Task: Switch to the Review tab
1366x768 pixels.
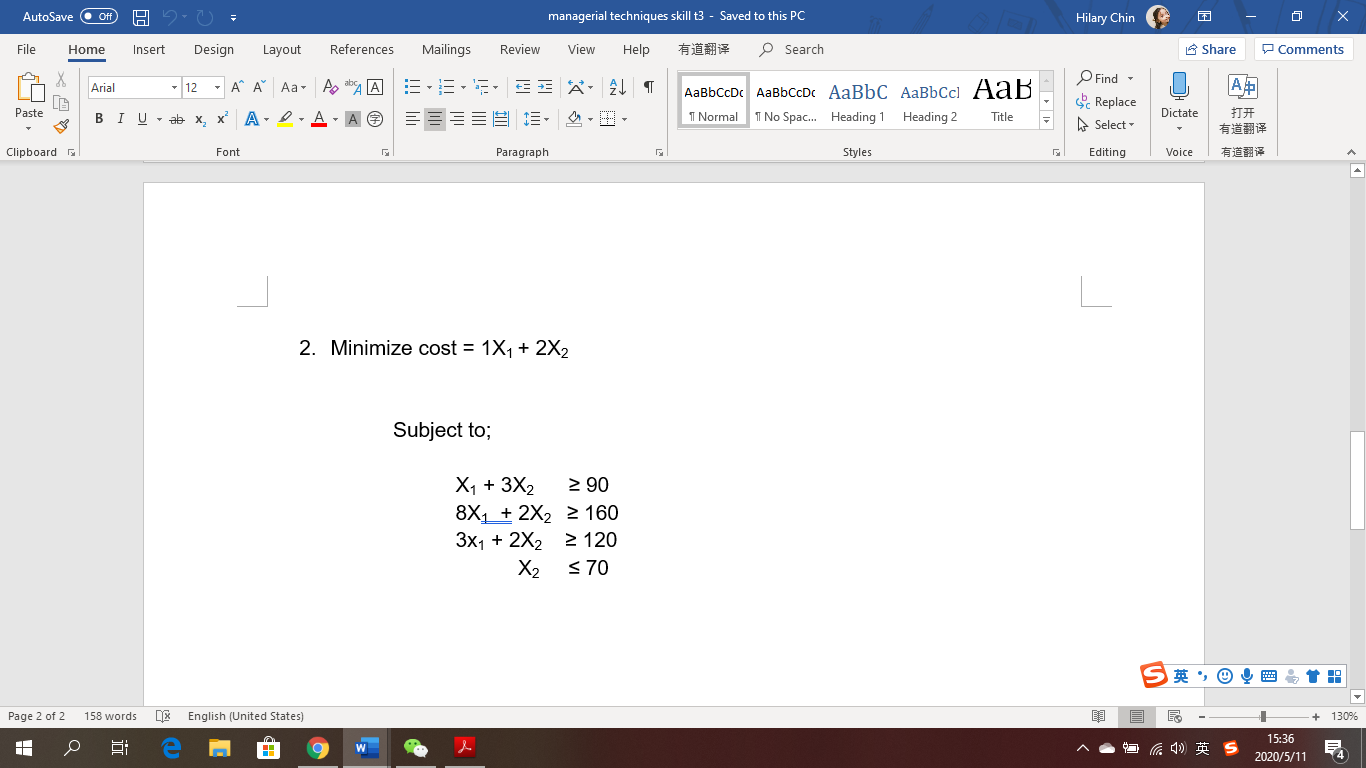Action: click(519, 49)
